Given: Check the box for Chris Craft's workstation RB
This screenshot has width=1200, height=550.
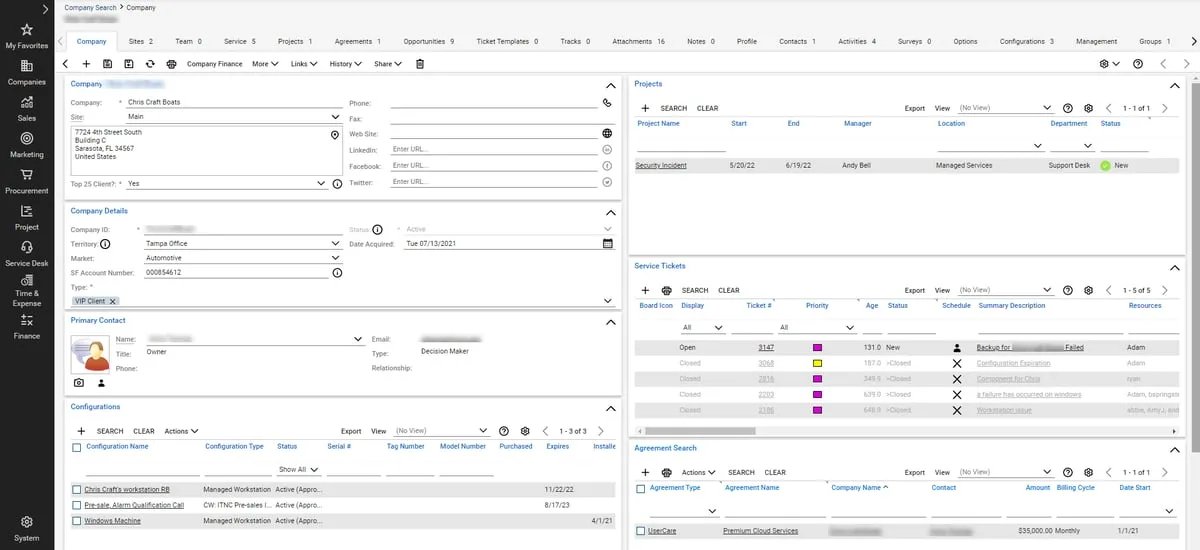Looking at the screenshot, I should (77, 490).
